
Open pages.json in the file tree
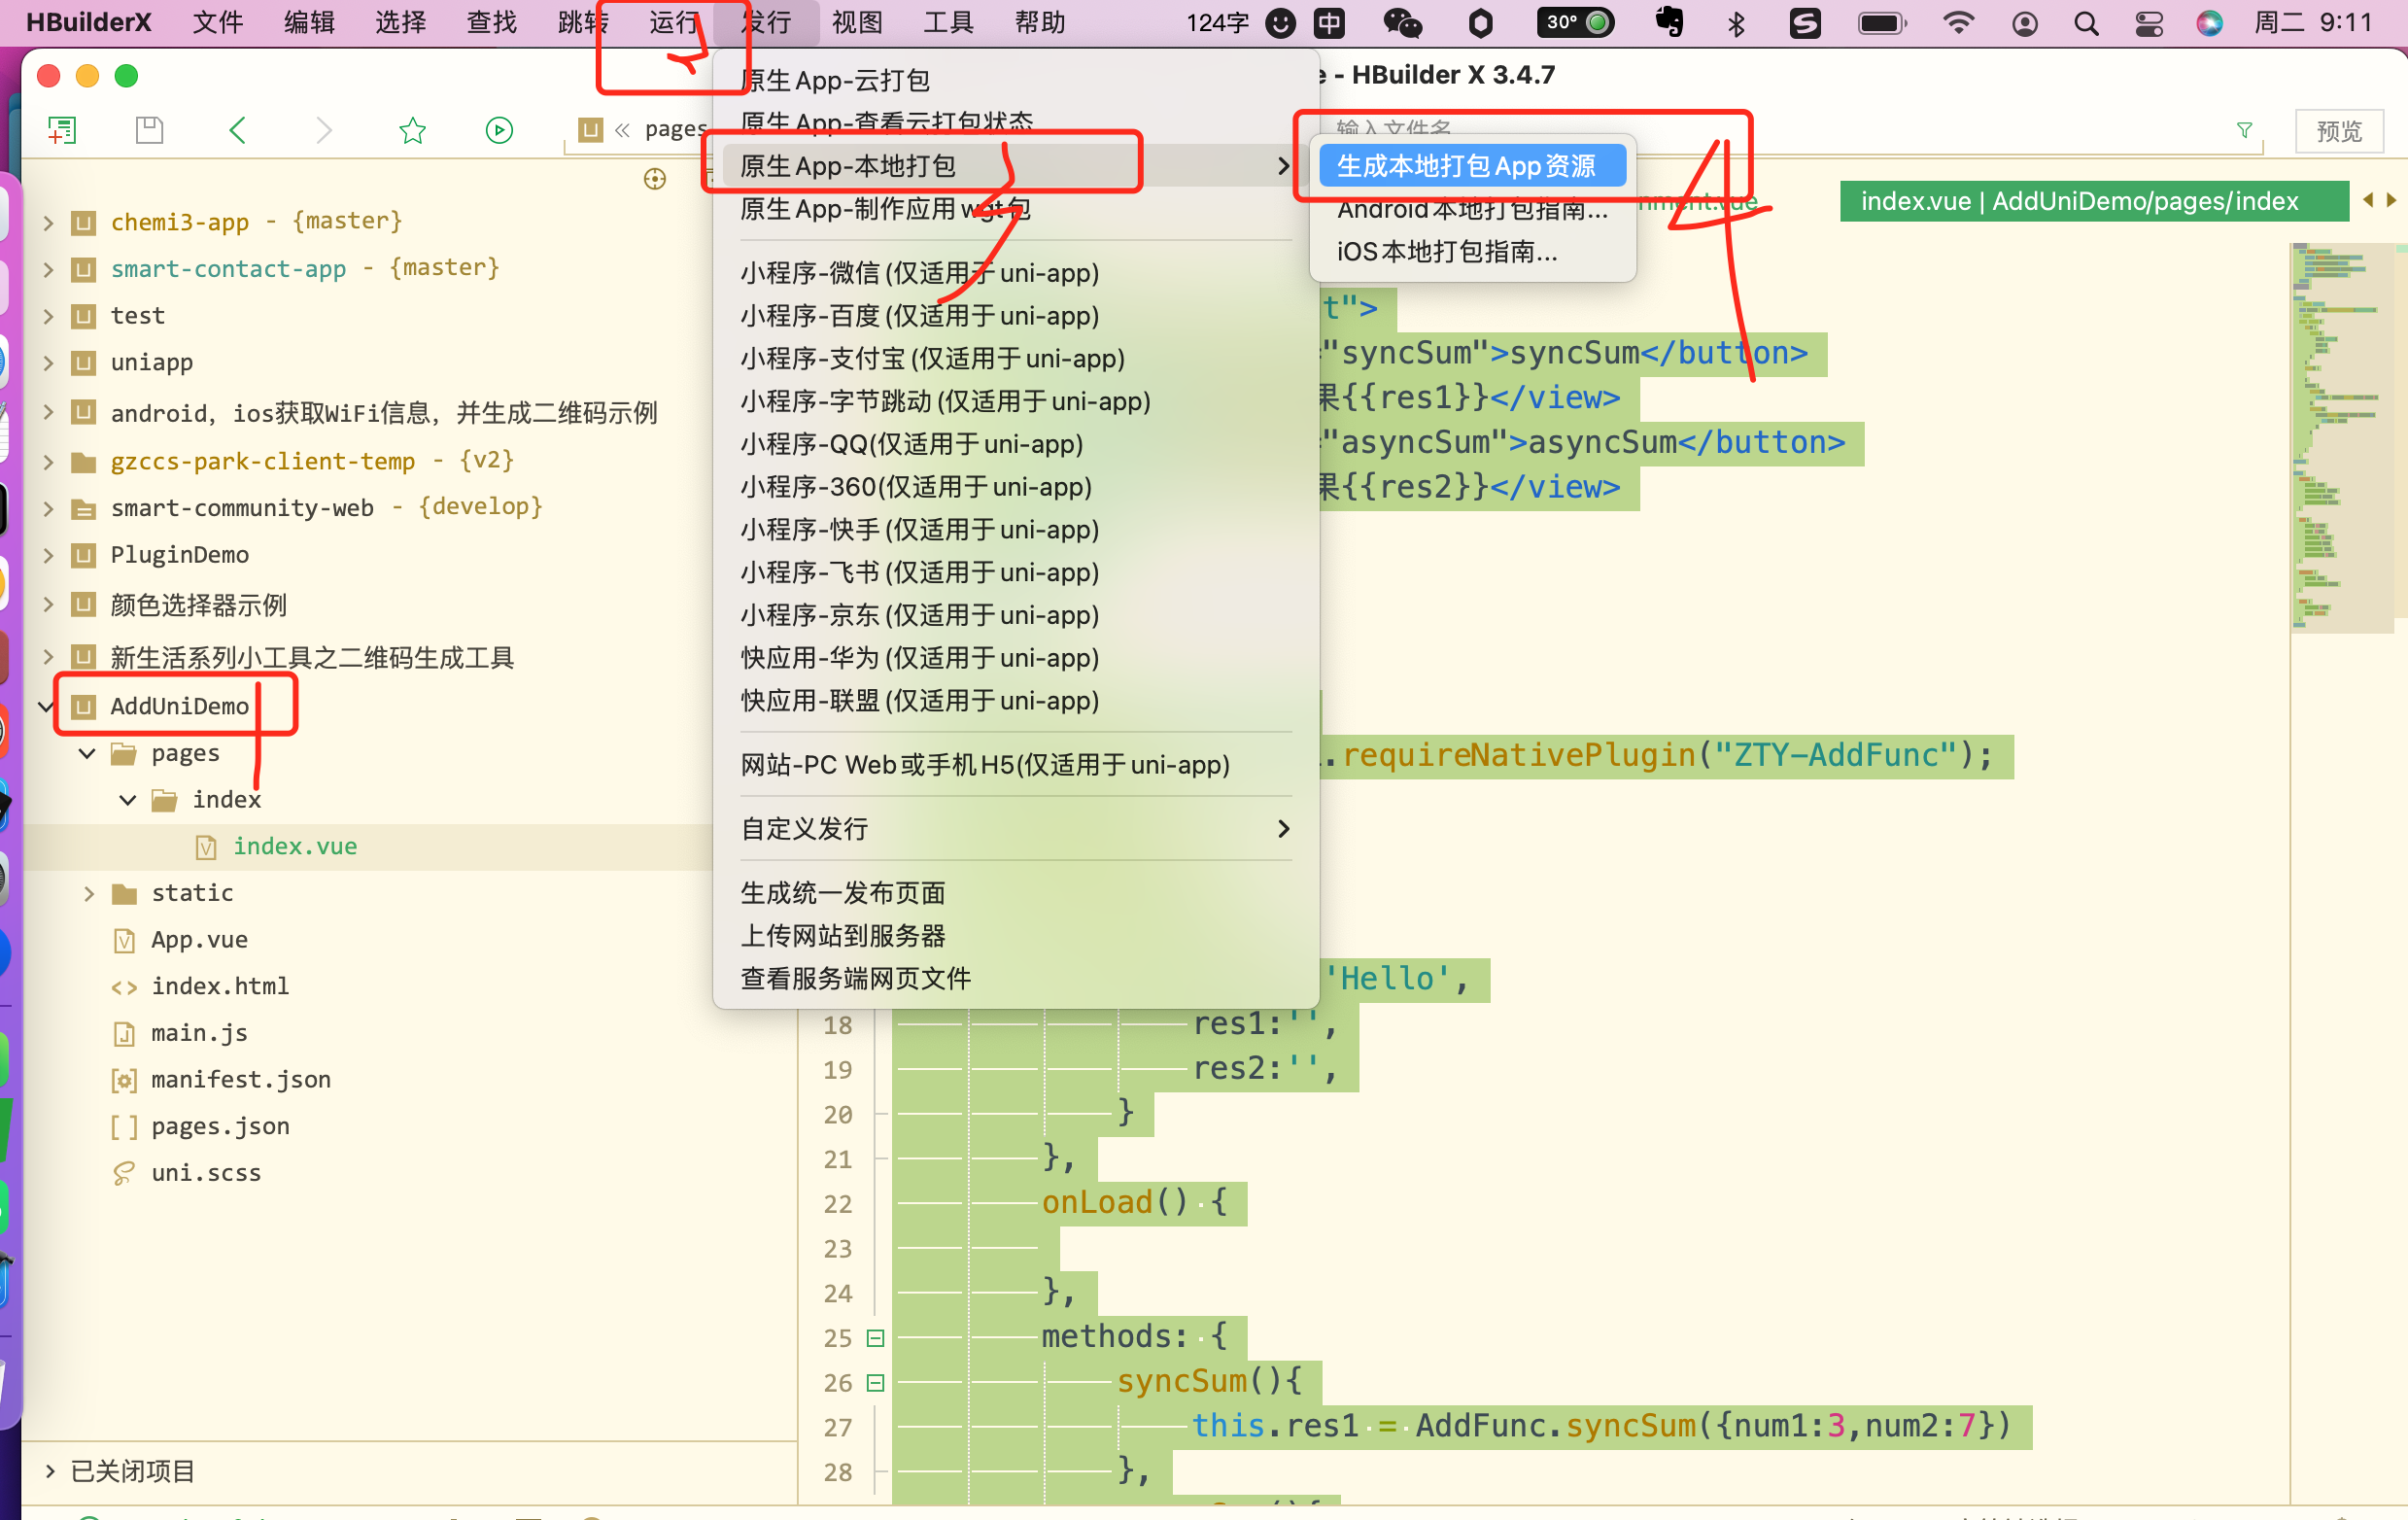pos(220,1127)
